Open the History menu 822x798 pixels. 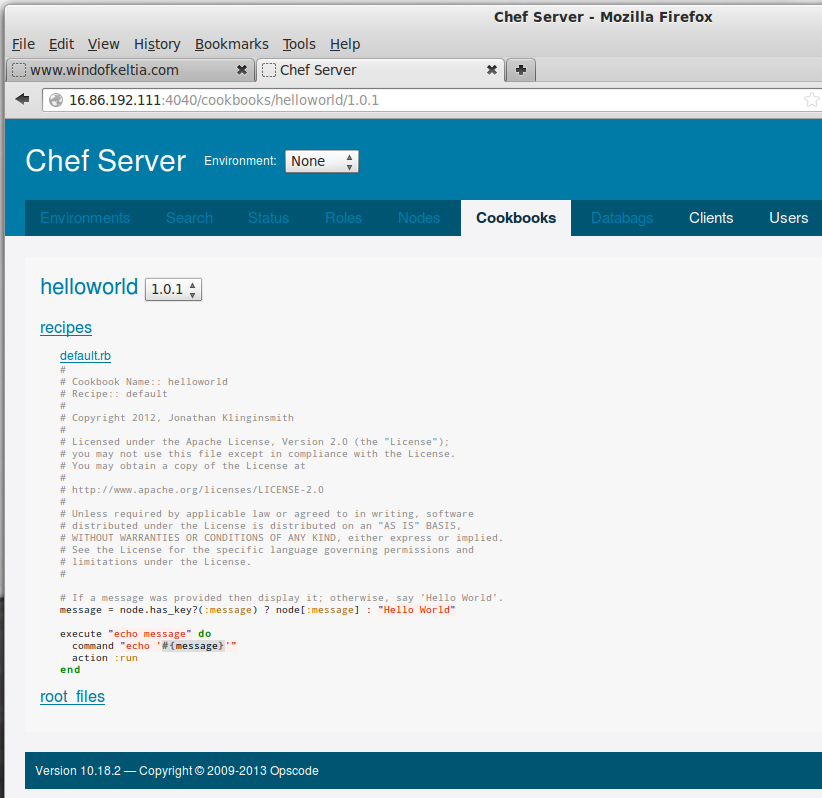pos(157,44)
